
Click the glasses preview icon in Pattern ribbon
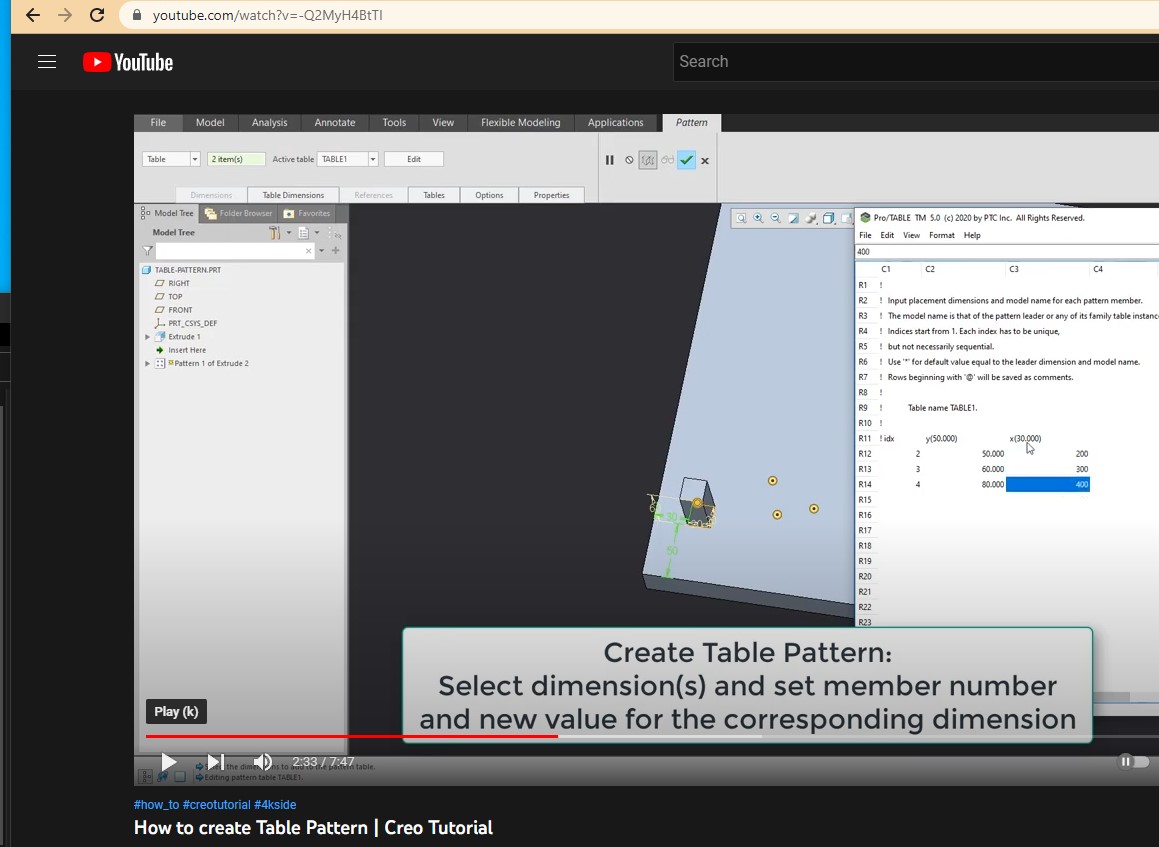(667, 160)
